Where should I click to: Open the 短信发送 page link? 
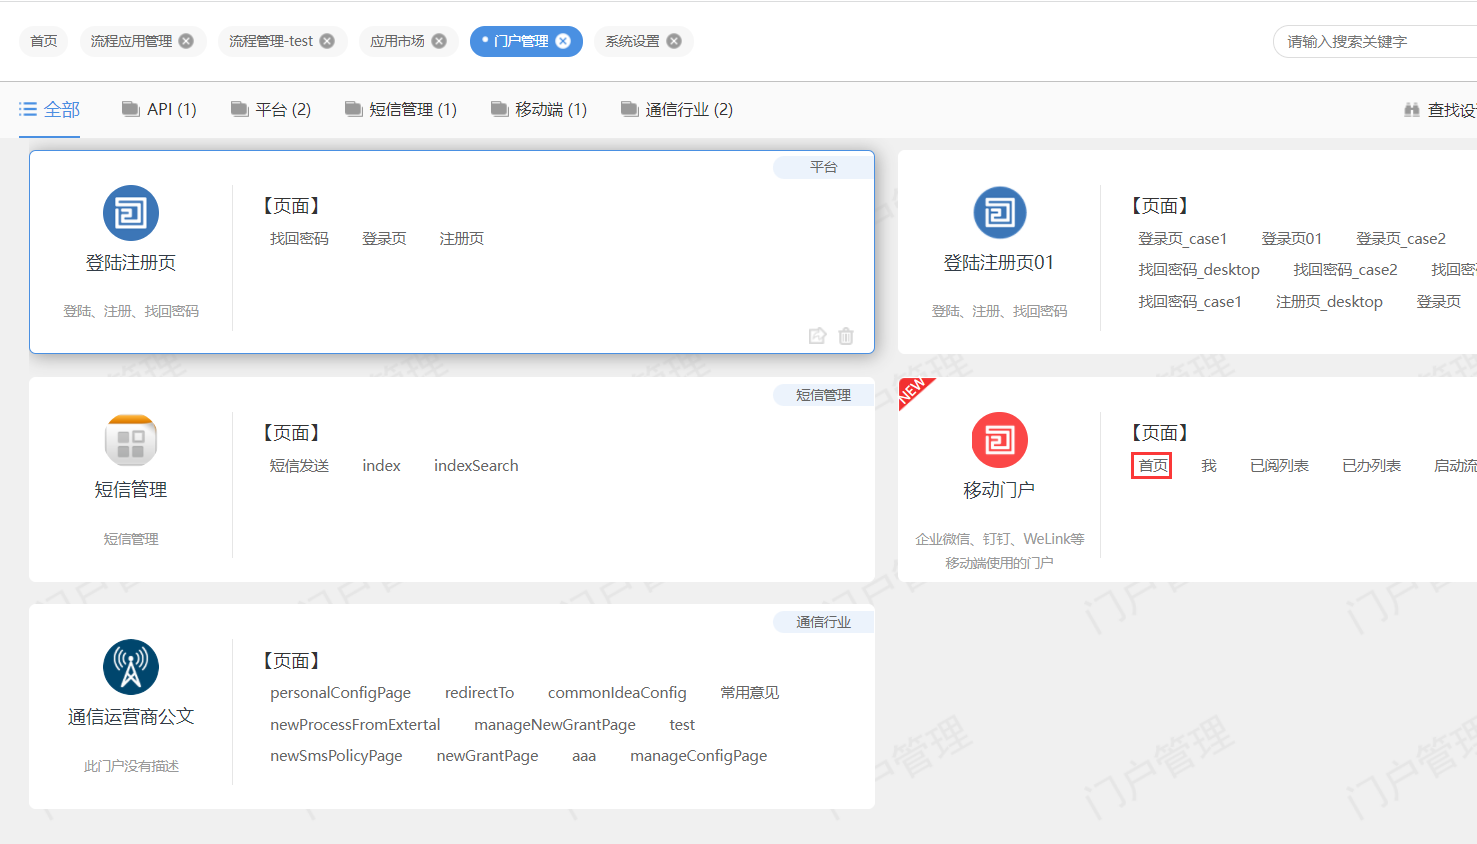pyautogui.click(x=299, y=466)
